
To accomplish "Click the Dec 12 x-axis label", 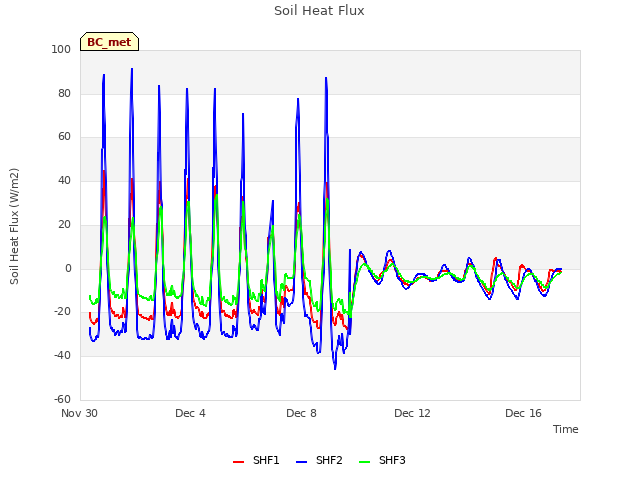I will (412, 413).
